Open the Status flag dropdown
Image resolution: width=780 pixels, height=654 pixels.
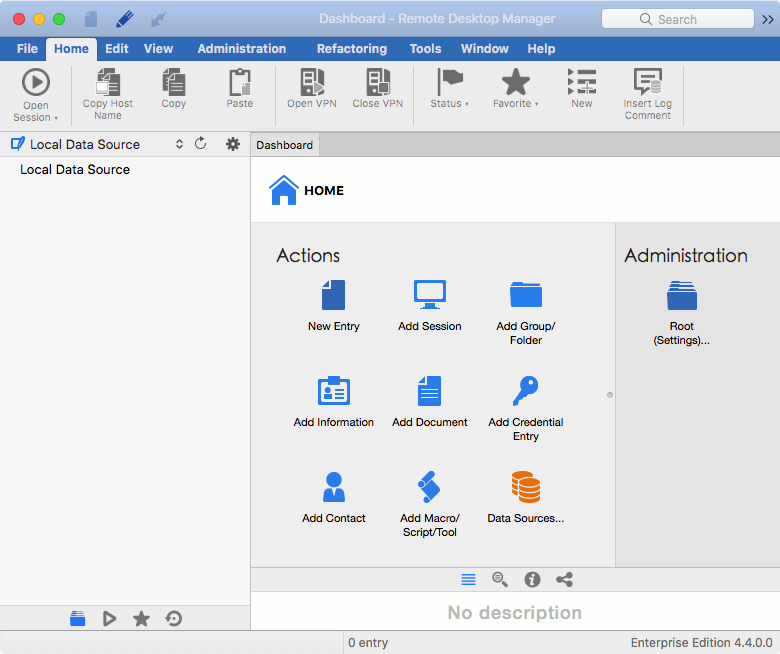(449, 89)
